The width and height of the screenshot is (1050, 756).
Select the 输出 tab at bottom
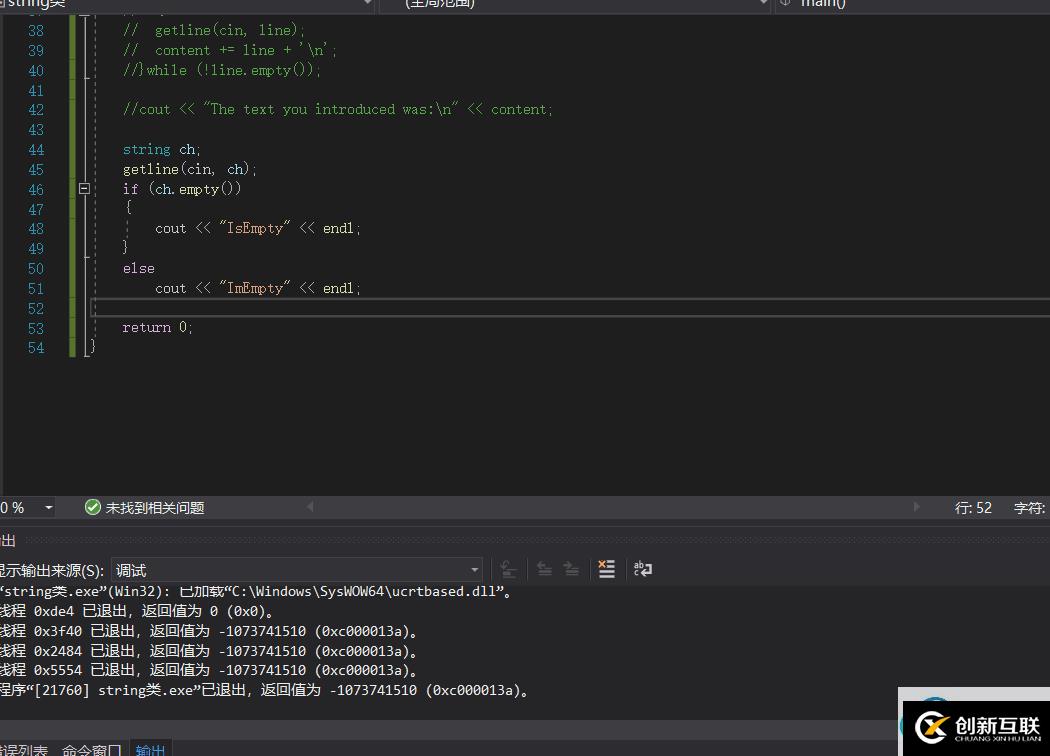click(x=151, y=749)
